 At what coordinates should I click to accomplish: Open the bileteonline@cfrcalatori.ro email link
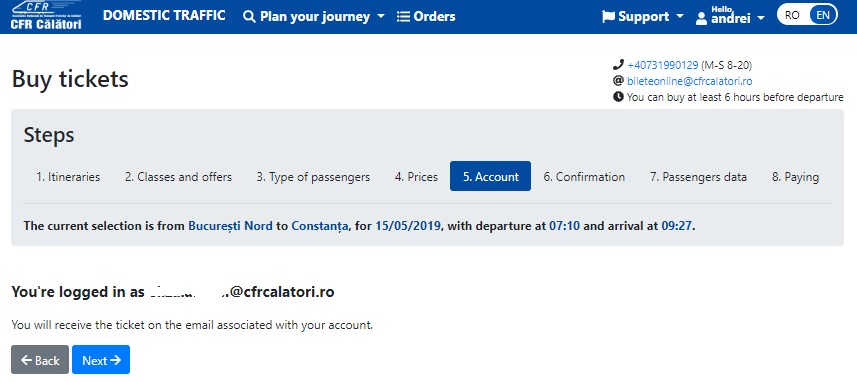[690, 81]
